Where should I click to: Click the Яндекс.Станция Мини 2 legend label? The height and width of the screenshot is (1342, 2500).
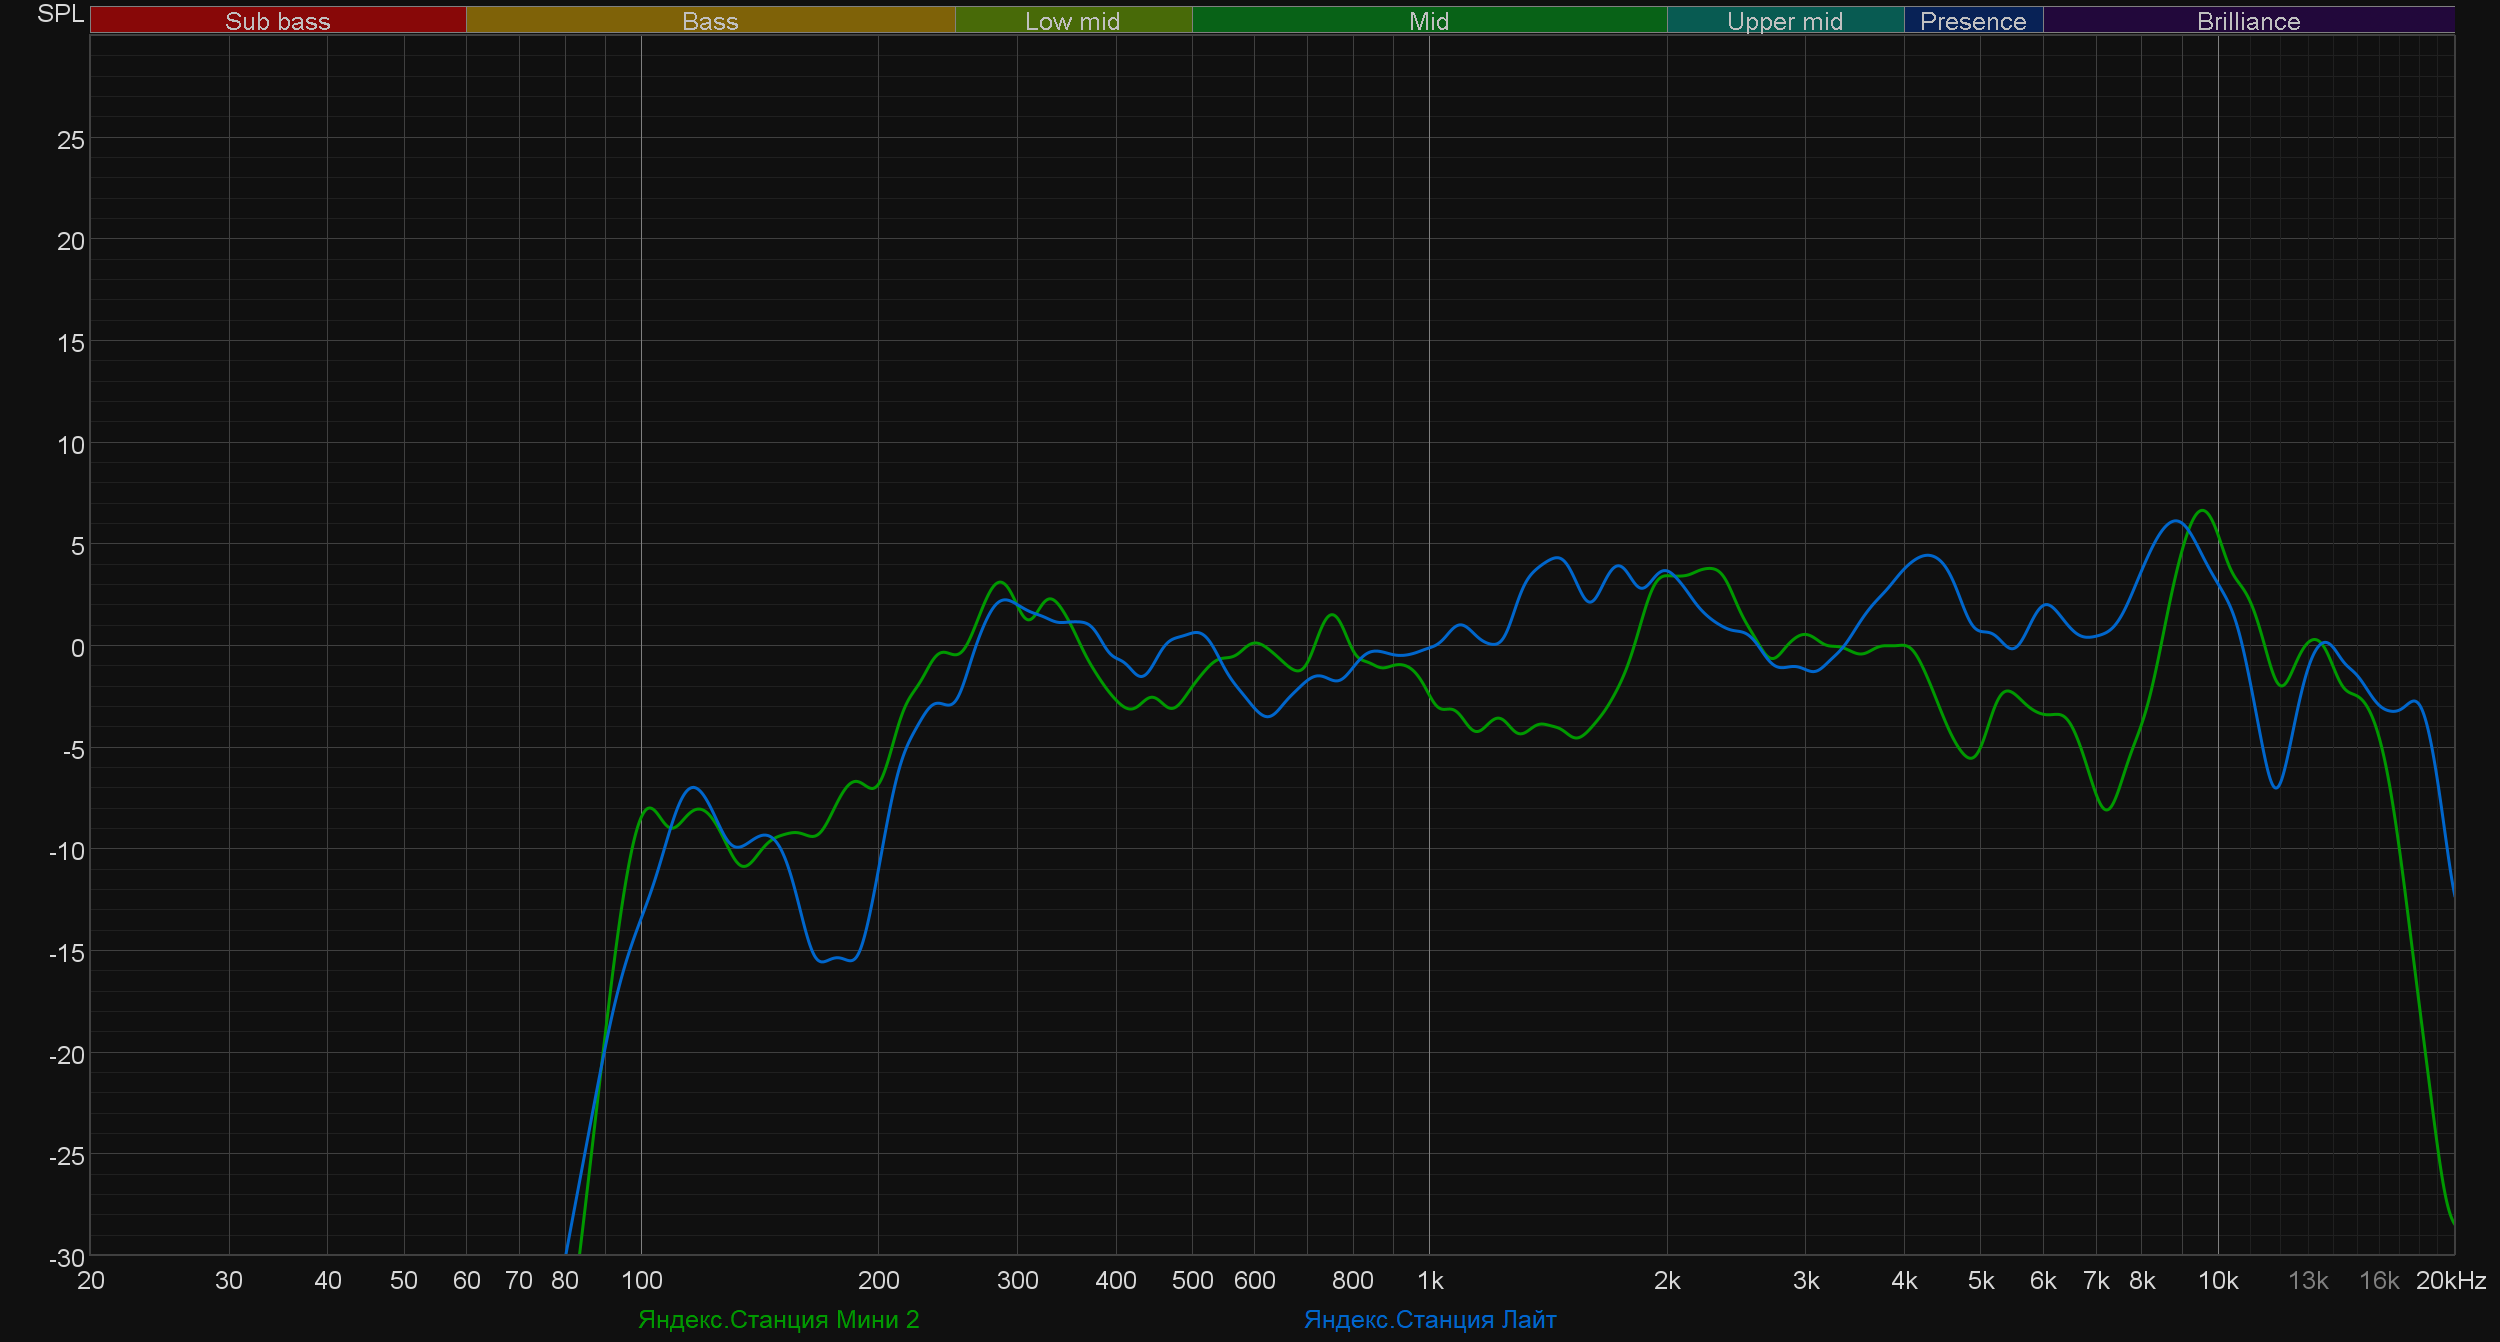click(x=778, y=1319)
